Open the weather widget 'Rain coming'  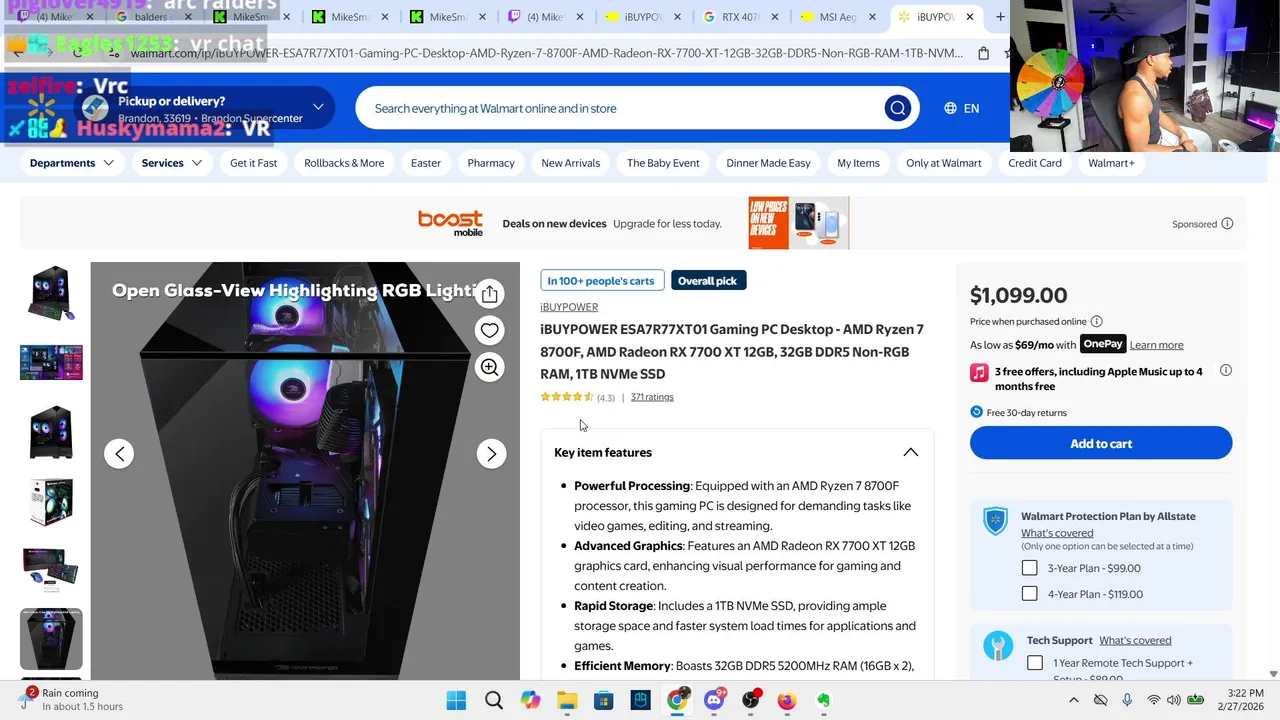pyautogui.click(x=70, y=699)
